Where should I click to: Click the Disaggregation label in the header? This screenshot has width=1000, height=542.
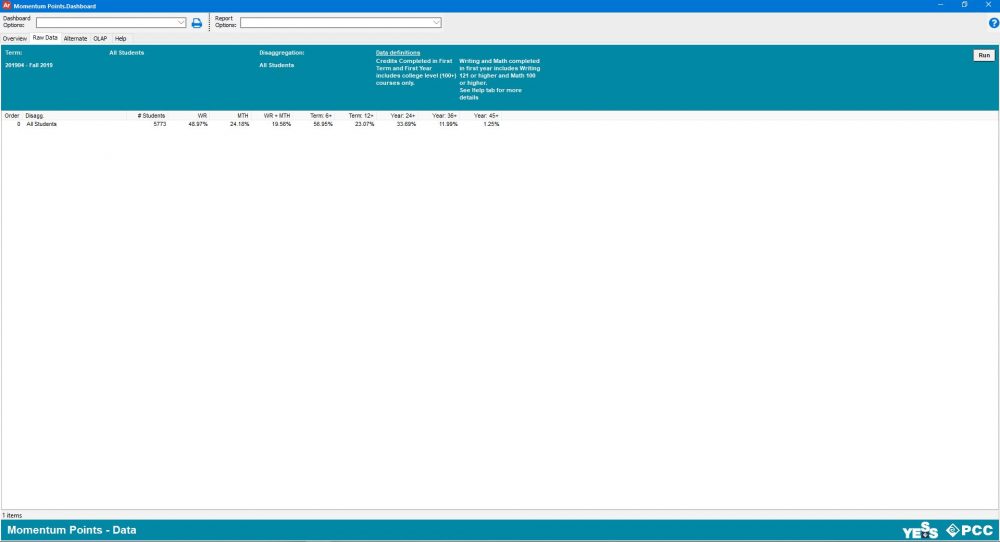coord(282,53)
